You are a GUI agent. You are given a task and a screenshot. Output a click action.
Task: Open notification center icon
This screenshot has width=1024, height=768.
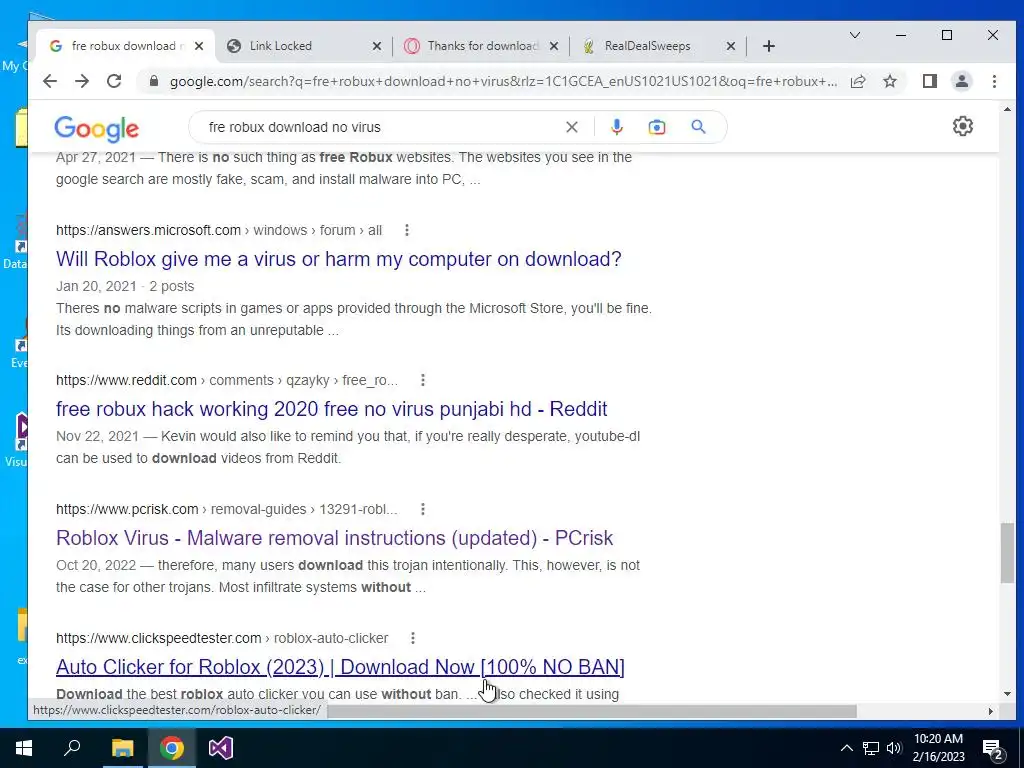993,748
